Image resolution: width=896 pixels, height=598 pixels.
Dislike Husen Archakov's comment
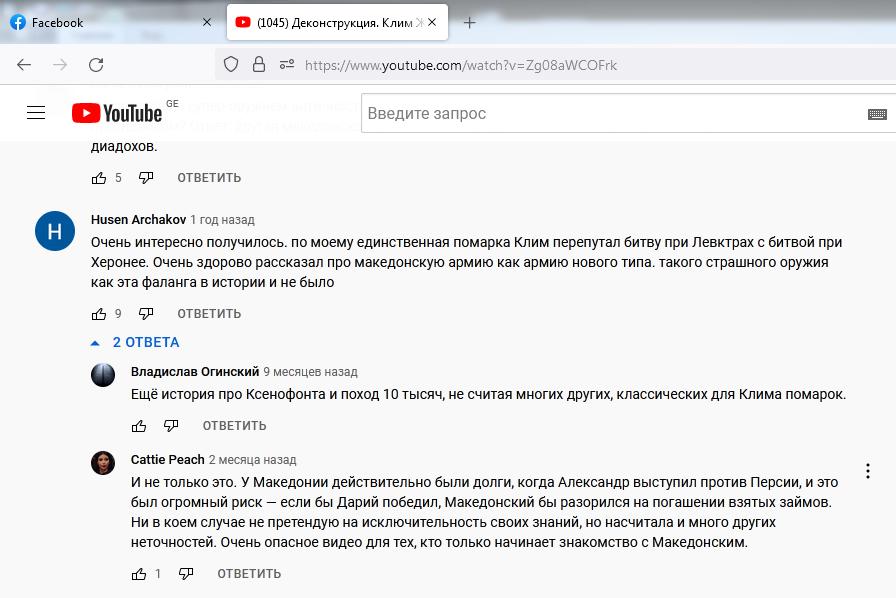tap(146, 314)
